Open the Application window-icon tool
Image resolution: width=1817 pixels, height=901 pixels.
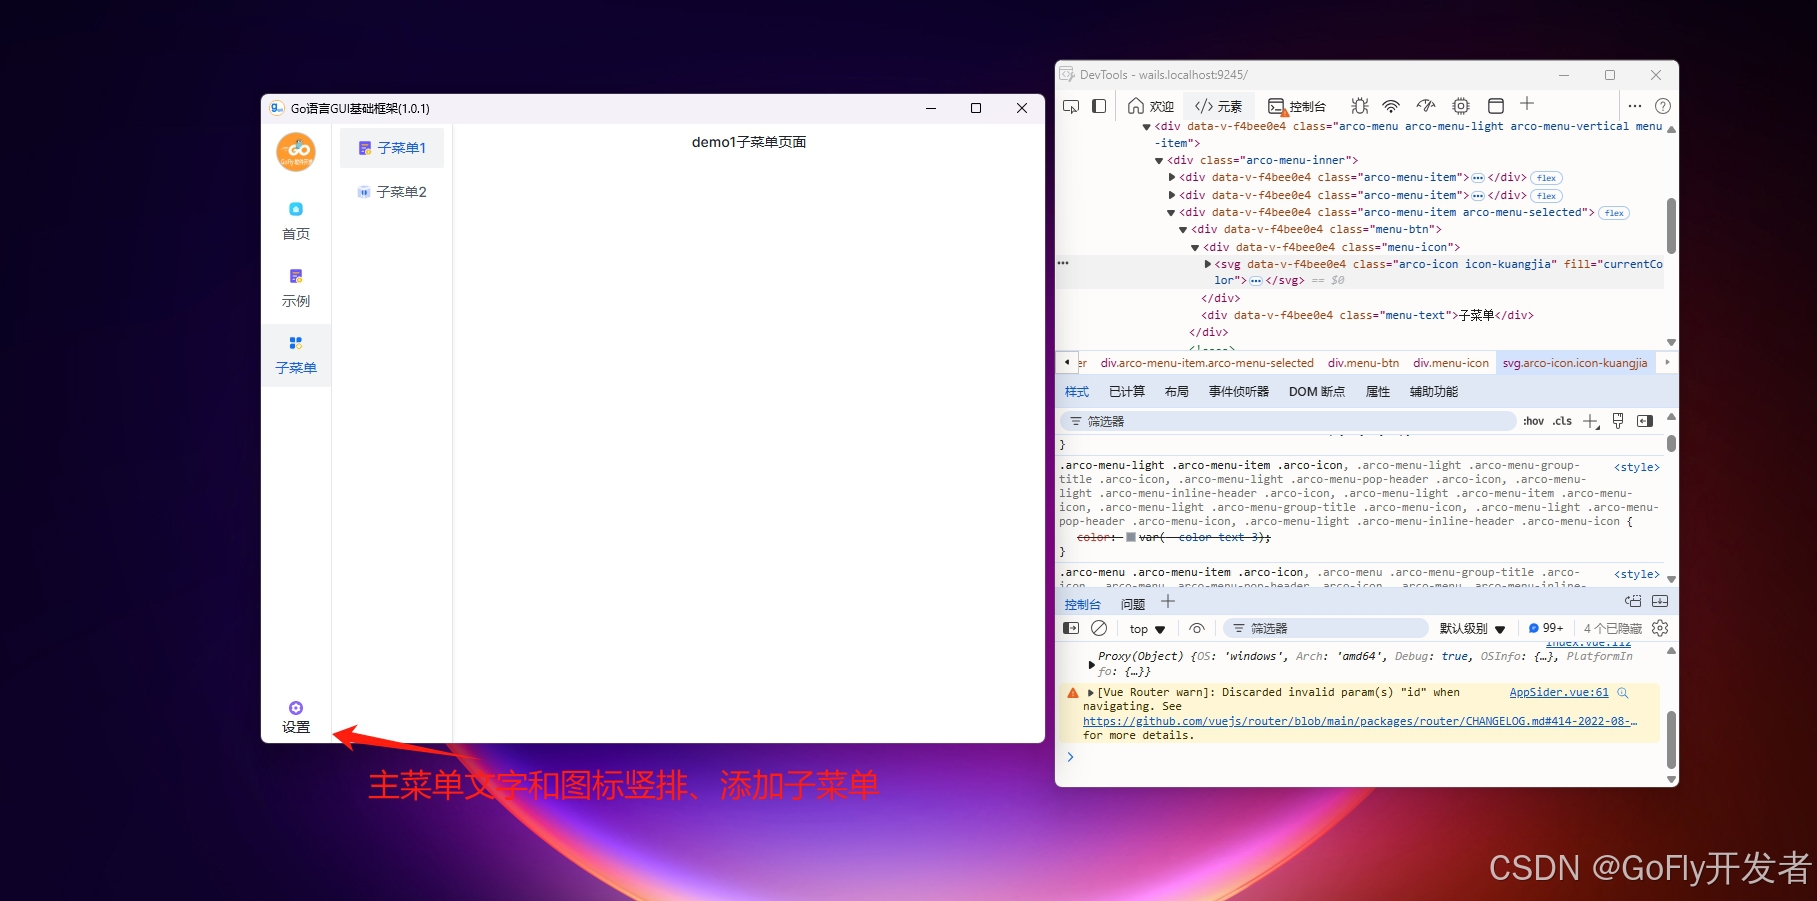click(1496, 106)
